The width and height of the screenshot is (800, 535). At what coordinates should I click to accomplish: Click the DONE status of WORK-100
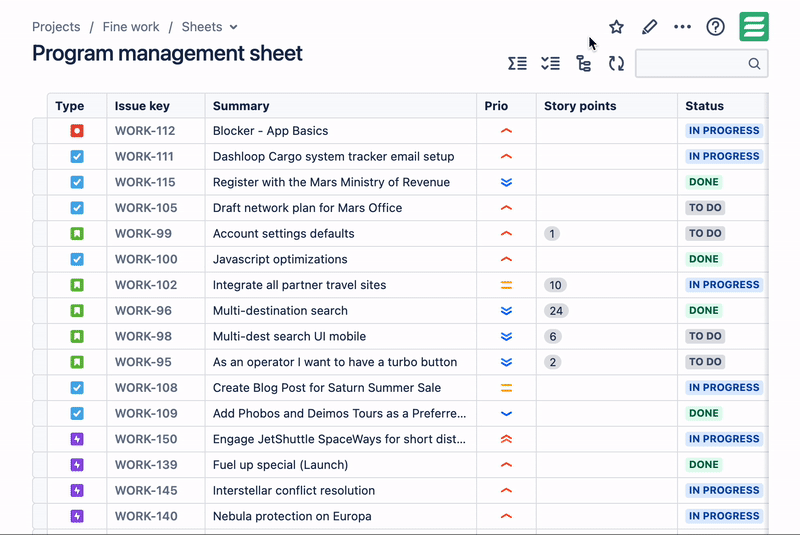click(x=704, y=259)
